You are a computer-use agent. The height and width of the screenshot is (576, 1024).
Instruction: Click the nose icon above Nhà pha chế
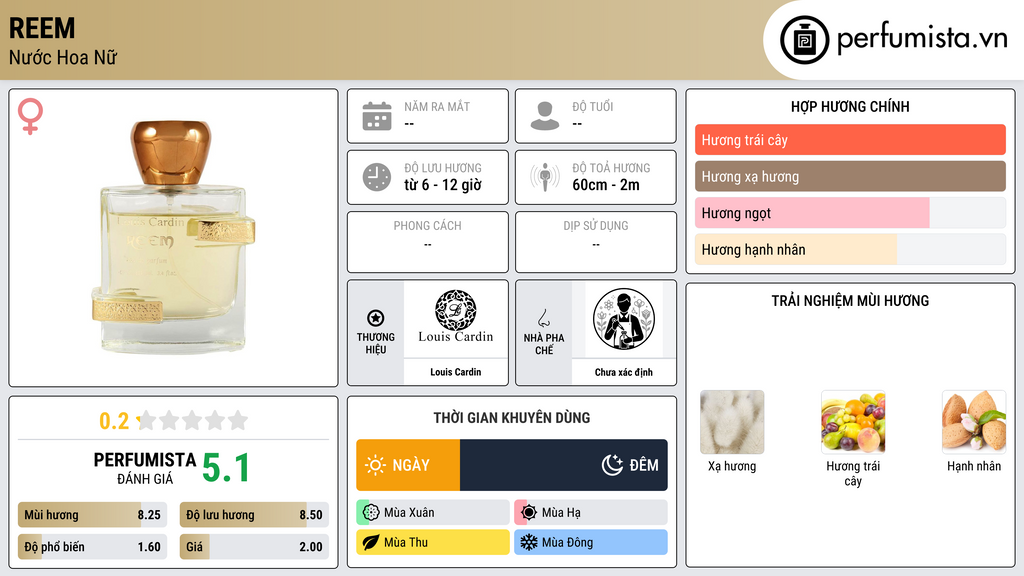click(x=543, y=318)
